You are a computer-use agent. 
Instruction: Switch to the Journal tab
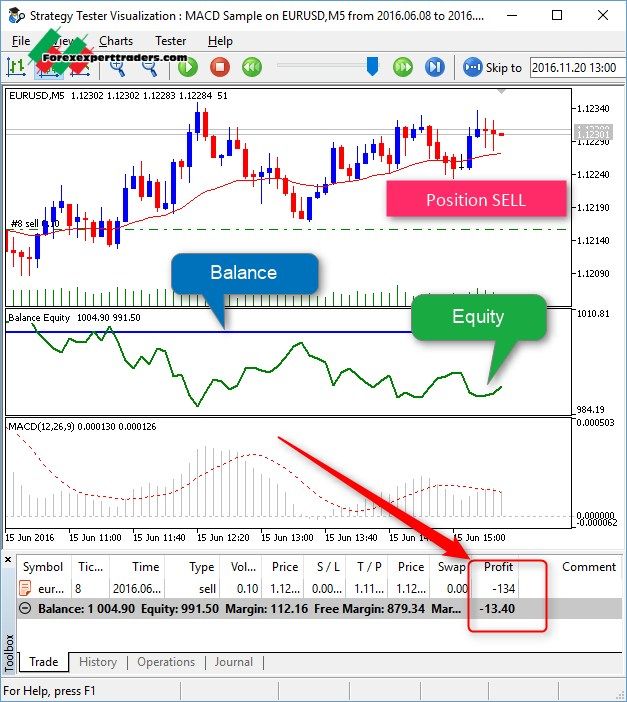pos(234,662)
